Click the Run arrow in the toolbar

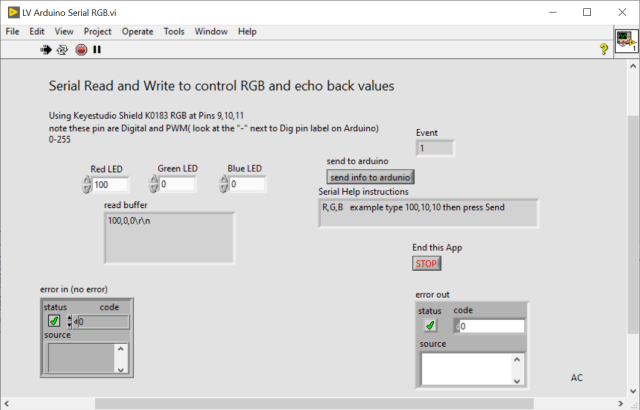(x=46, y=48)
